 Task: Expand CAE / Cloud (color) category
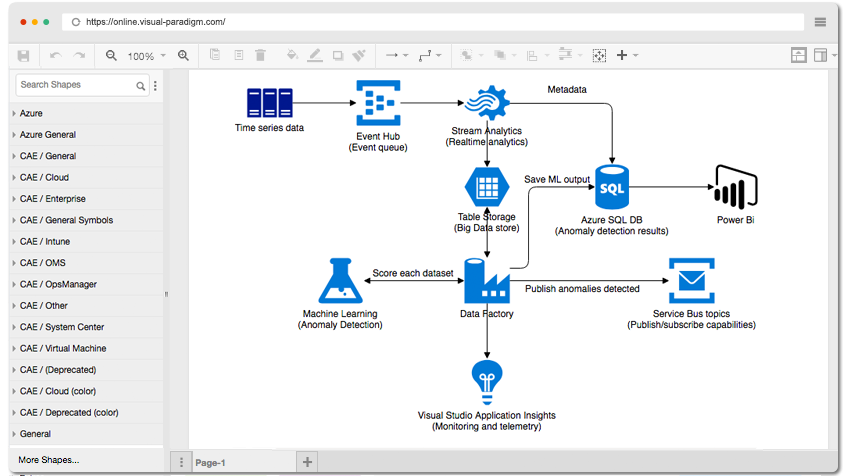tap(87, 391)
